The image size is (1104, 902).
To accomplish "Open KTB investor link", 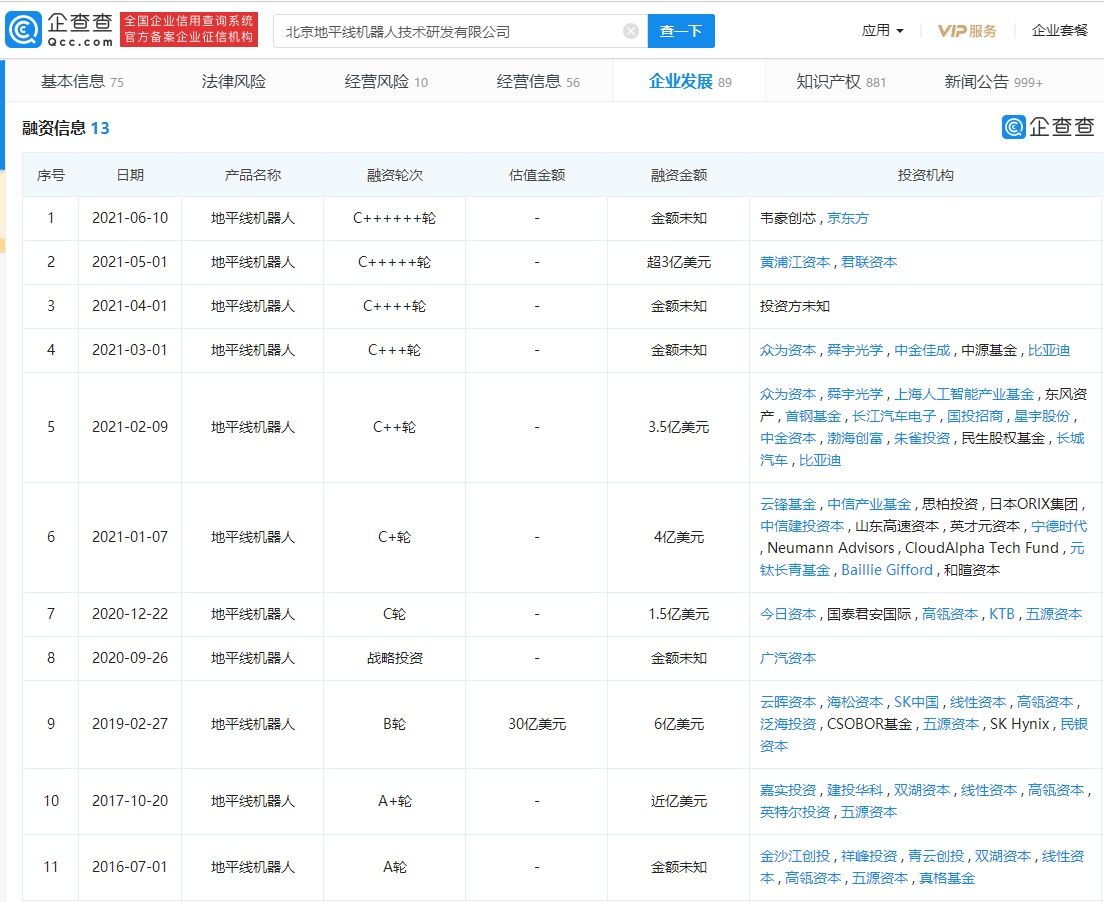I will 1001,614.
